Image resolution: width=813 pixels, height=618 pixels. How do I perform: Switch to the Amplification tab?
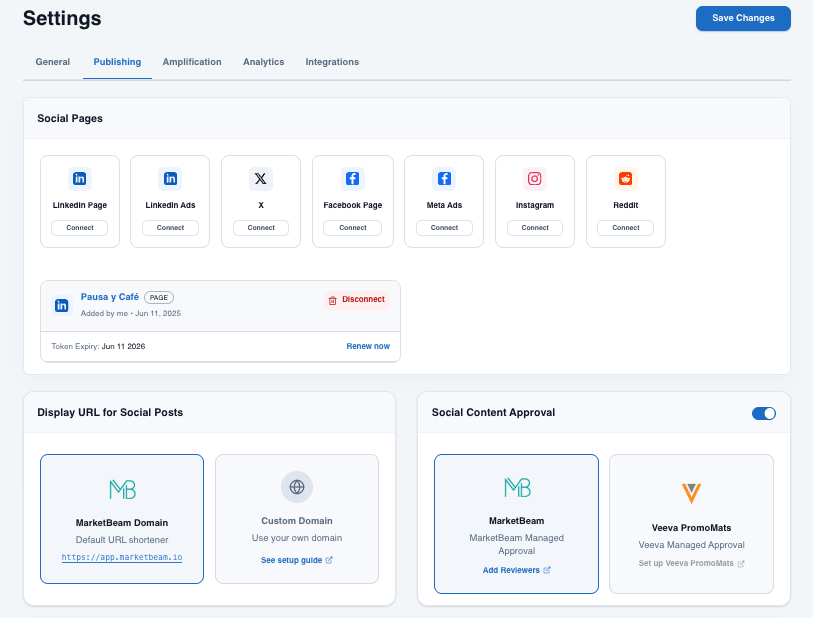point(192,62)
